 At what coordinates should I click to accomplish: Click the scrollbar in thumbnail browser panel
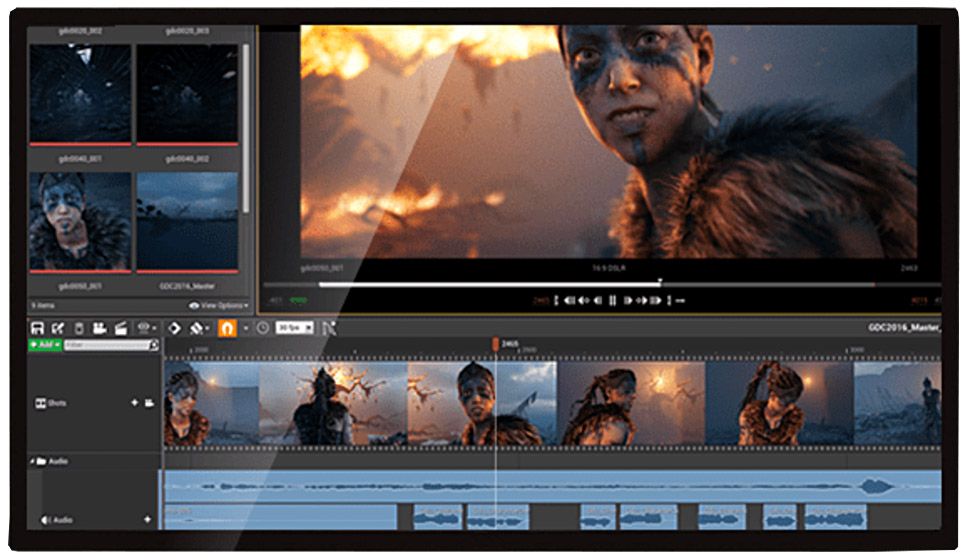[246, 129]
